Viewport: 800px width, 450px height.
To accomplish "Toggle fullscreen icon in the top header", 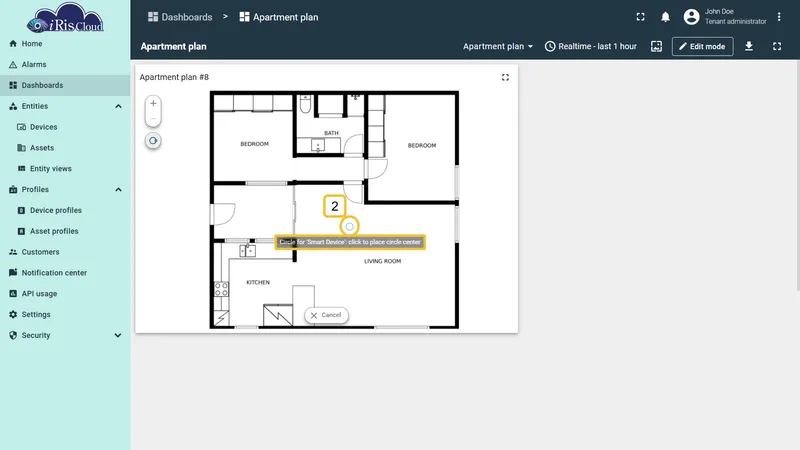I will click(x=640, y=17).
